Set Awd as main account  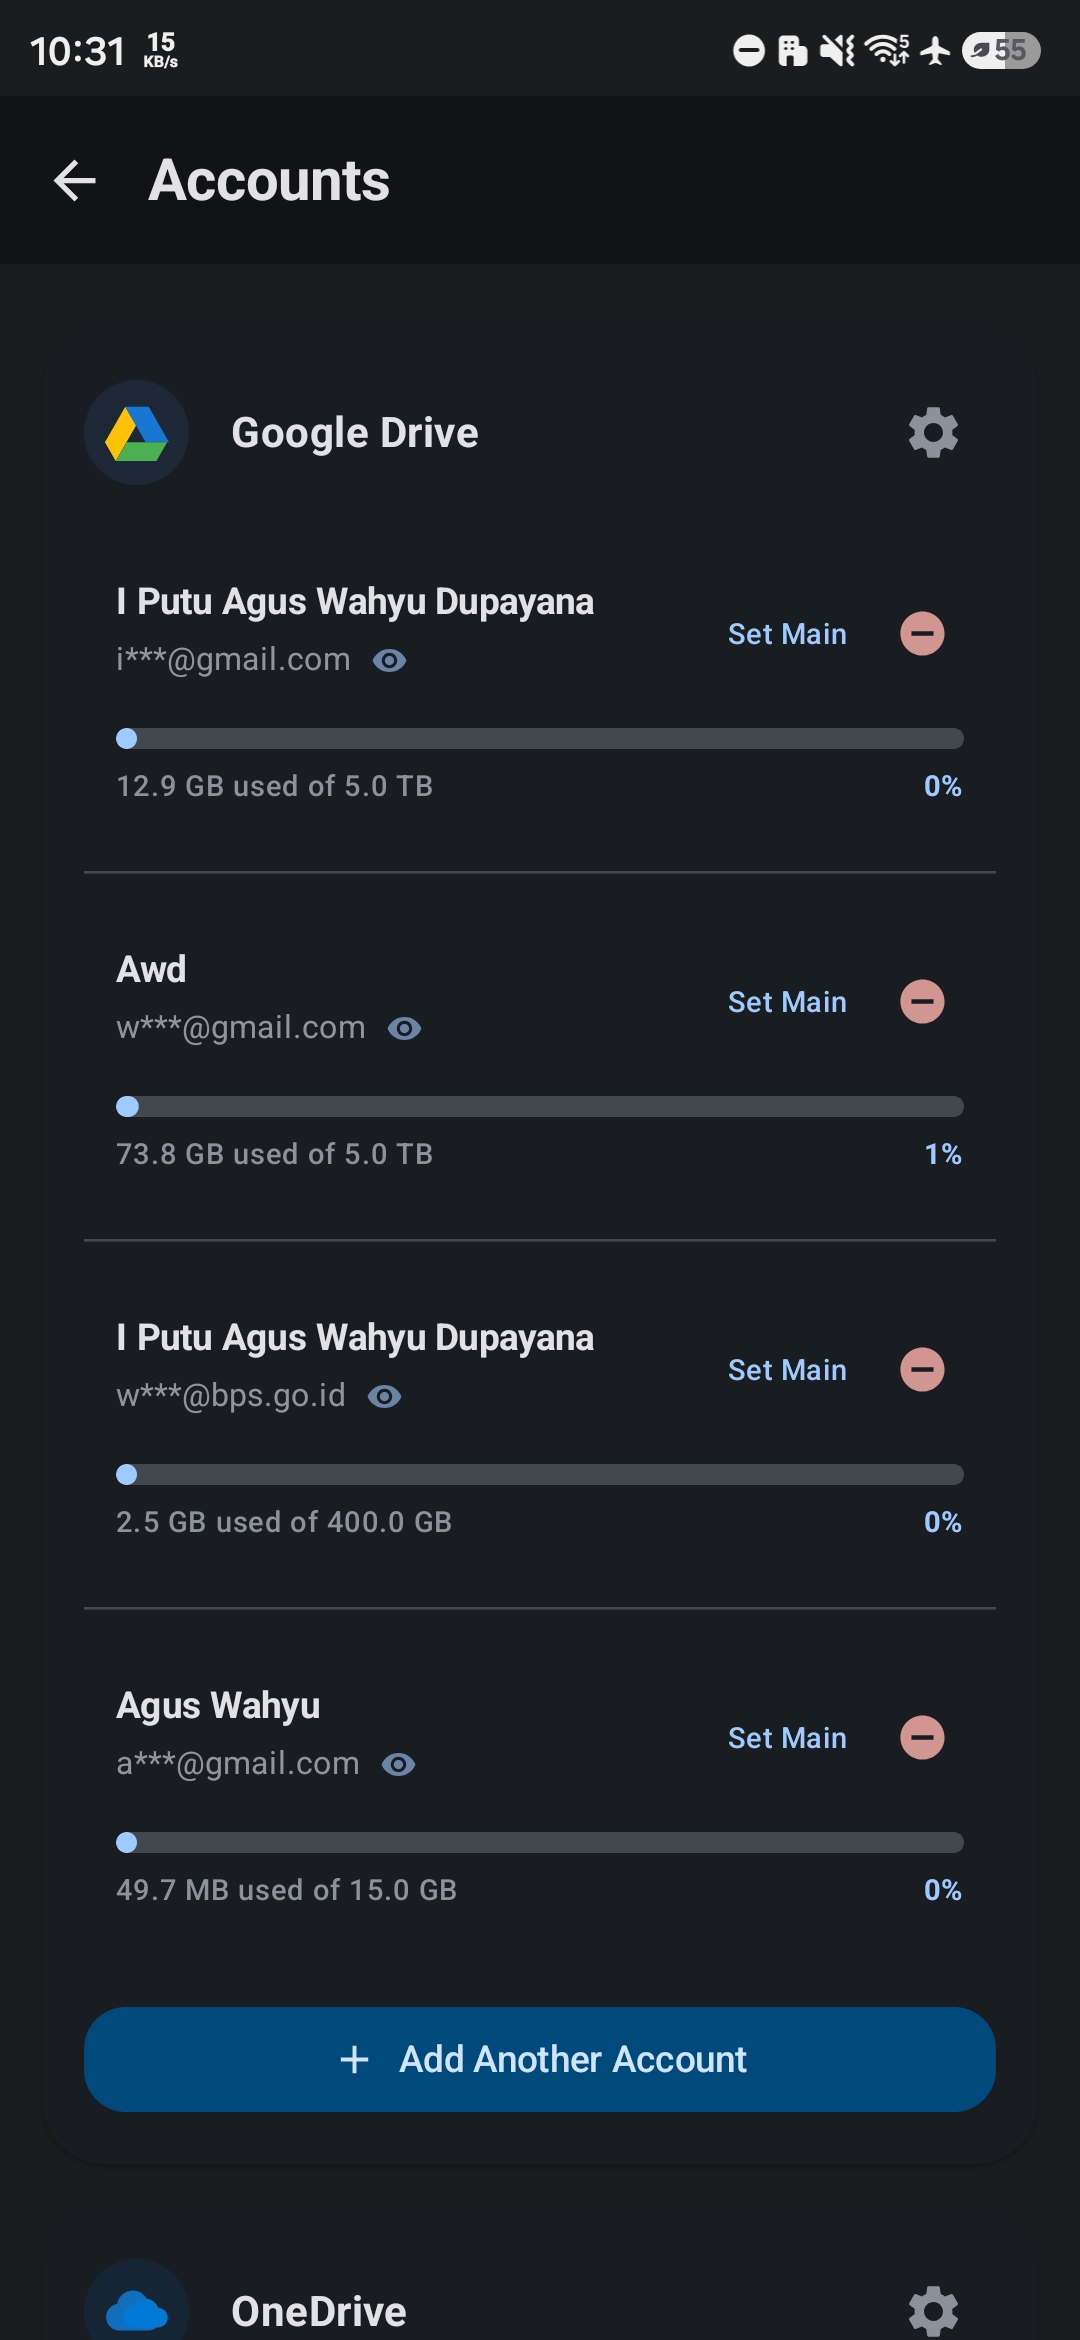(787, 1002)
